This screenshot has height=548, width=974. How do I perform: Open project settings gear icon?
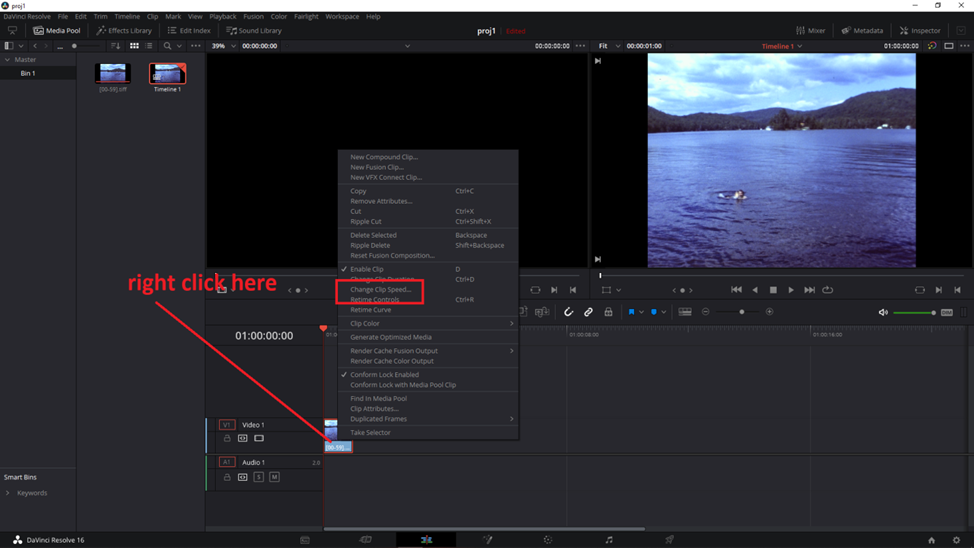[957, 541]
